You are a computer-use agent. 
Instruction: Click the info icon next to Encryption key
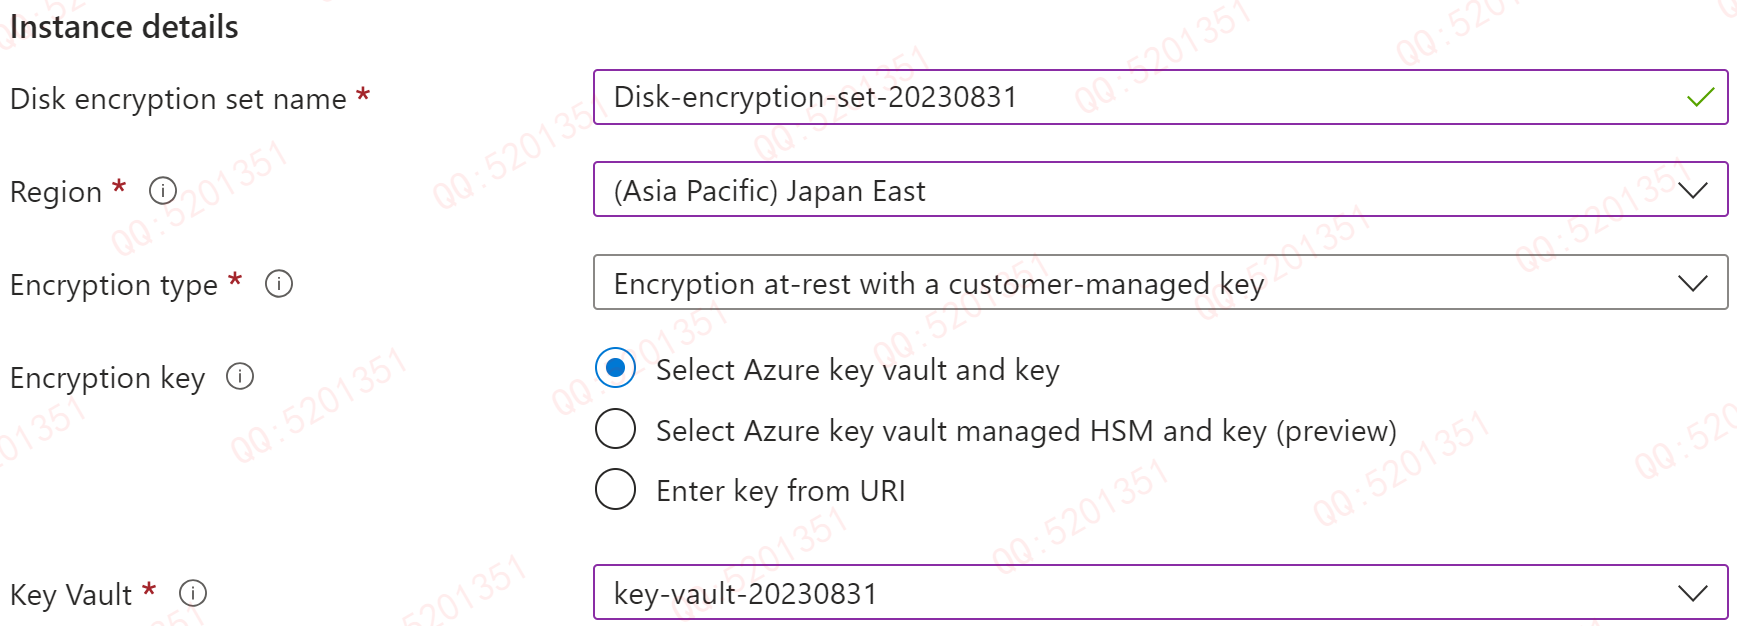pyautogui.click(x=240, y=377)
